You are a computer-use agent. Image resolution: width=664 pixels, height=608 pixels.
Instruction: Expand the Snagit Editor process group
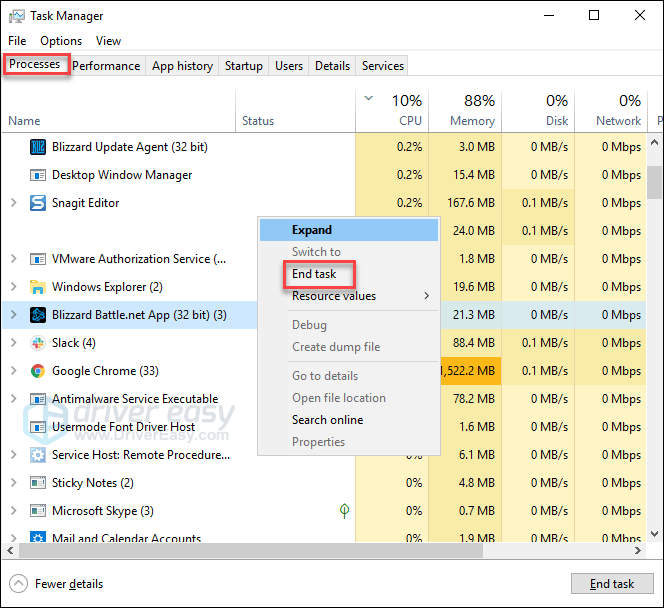[x=14, y=203]
